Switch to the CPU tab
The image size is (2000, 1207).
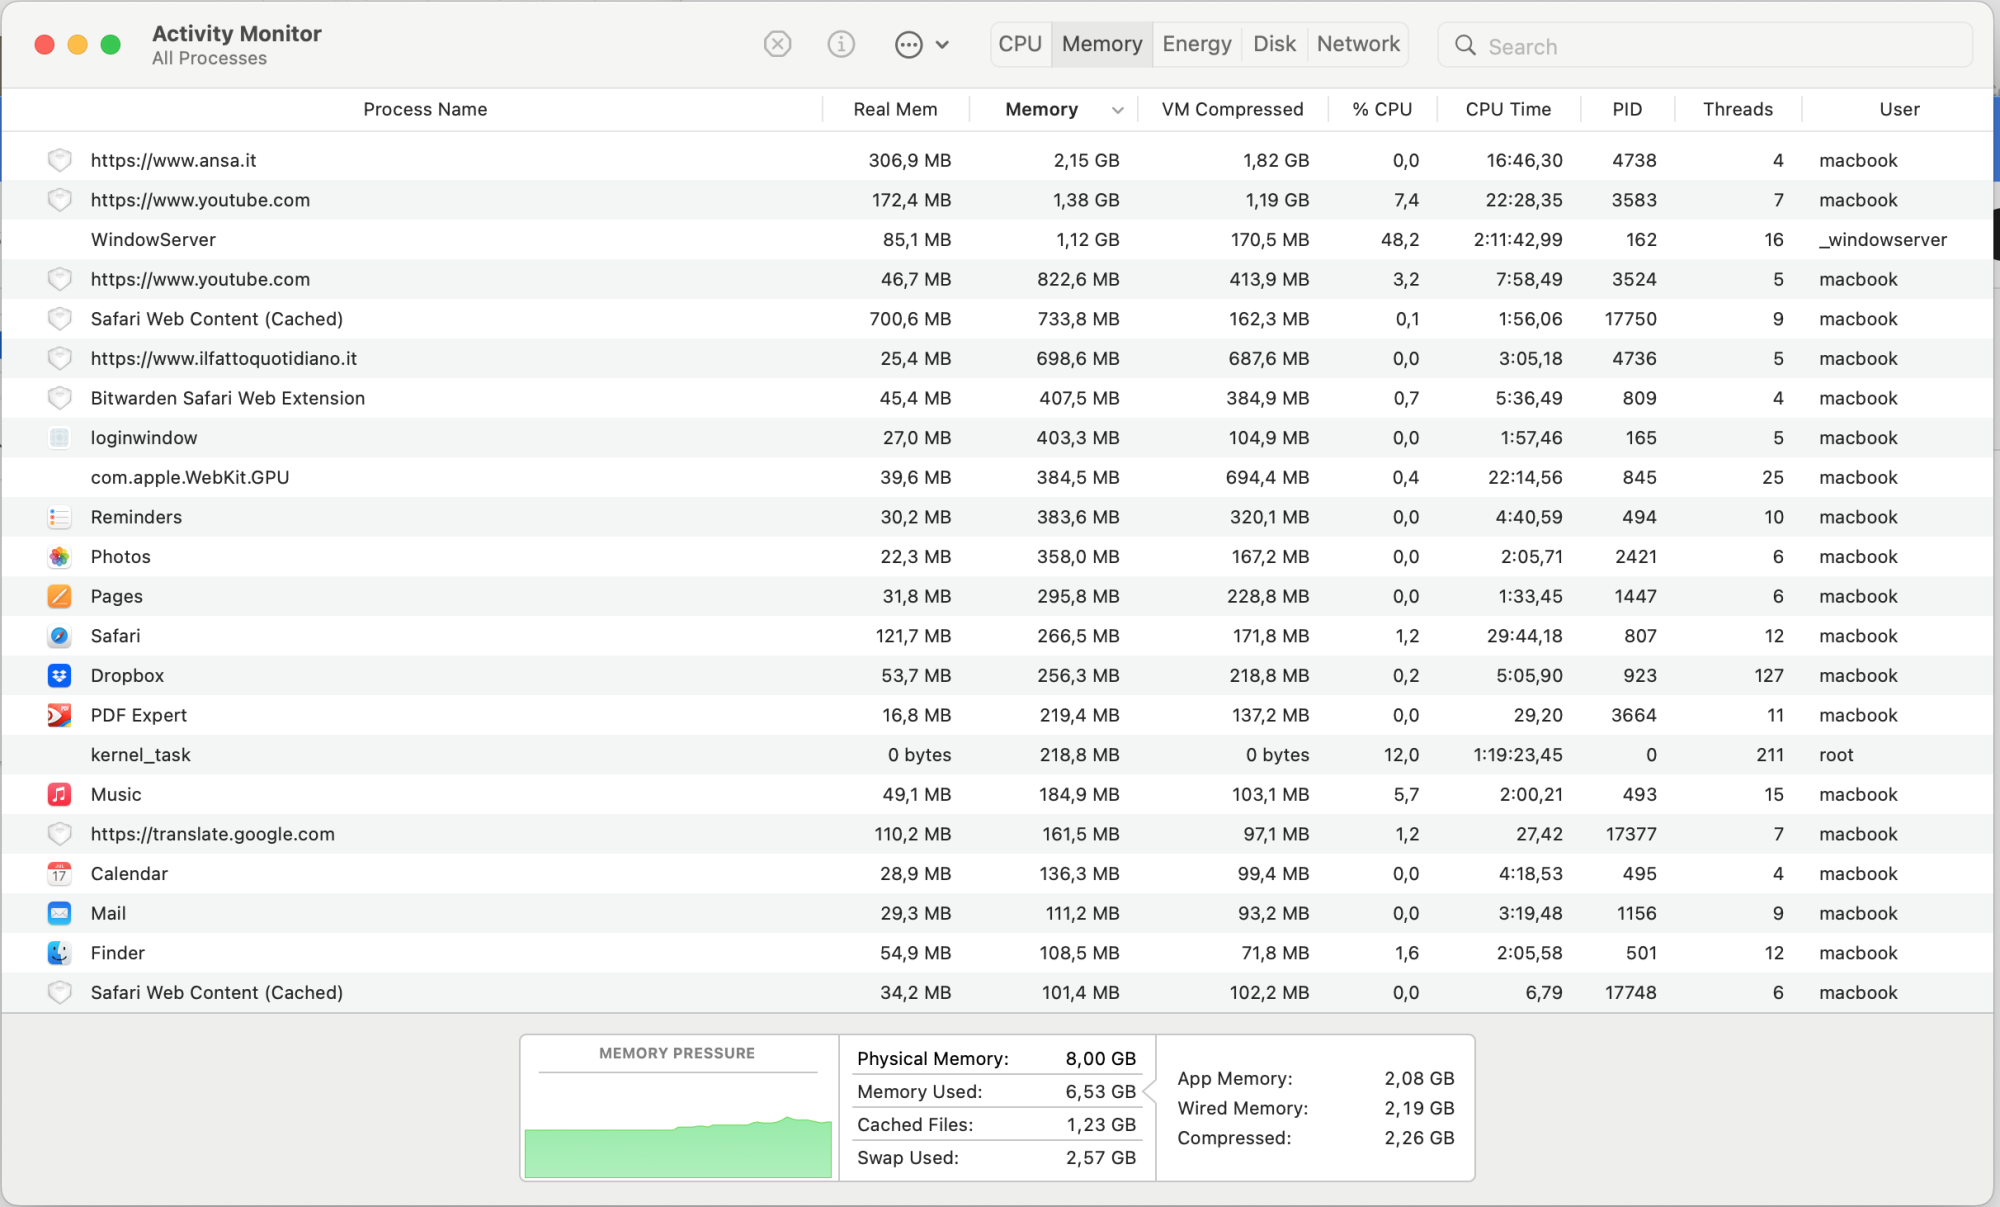pyautogui.click(x=1020, y=44)
